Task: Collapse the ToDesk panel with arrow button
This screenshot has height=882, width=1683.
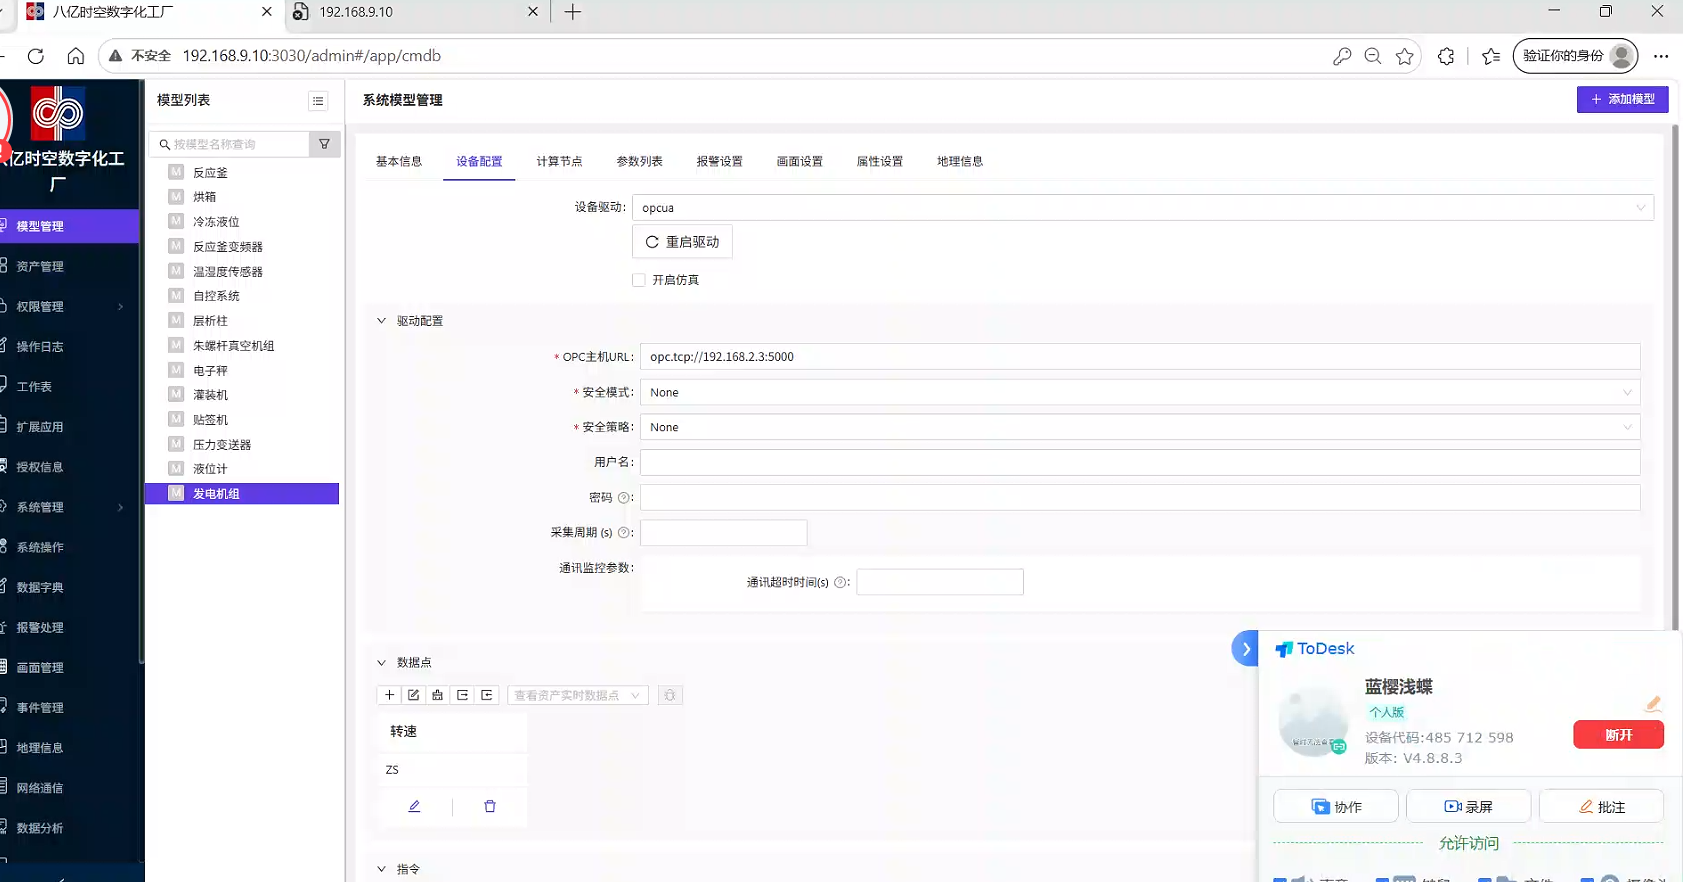Action: [x=1245, y=648]
